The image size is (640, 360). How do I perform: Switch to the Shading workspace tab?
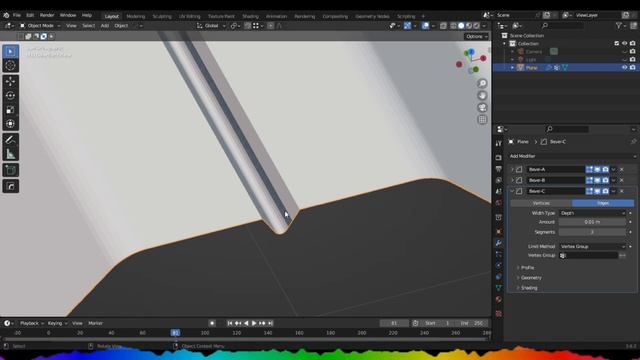pos(250,16)
